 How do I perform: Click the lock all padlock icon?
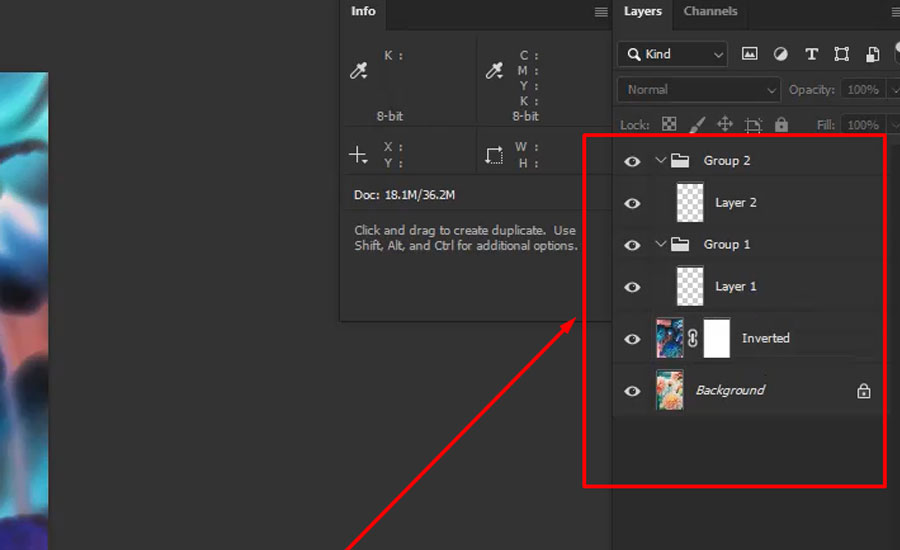(781, 124)
